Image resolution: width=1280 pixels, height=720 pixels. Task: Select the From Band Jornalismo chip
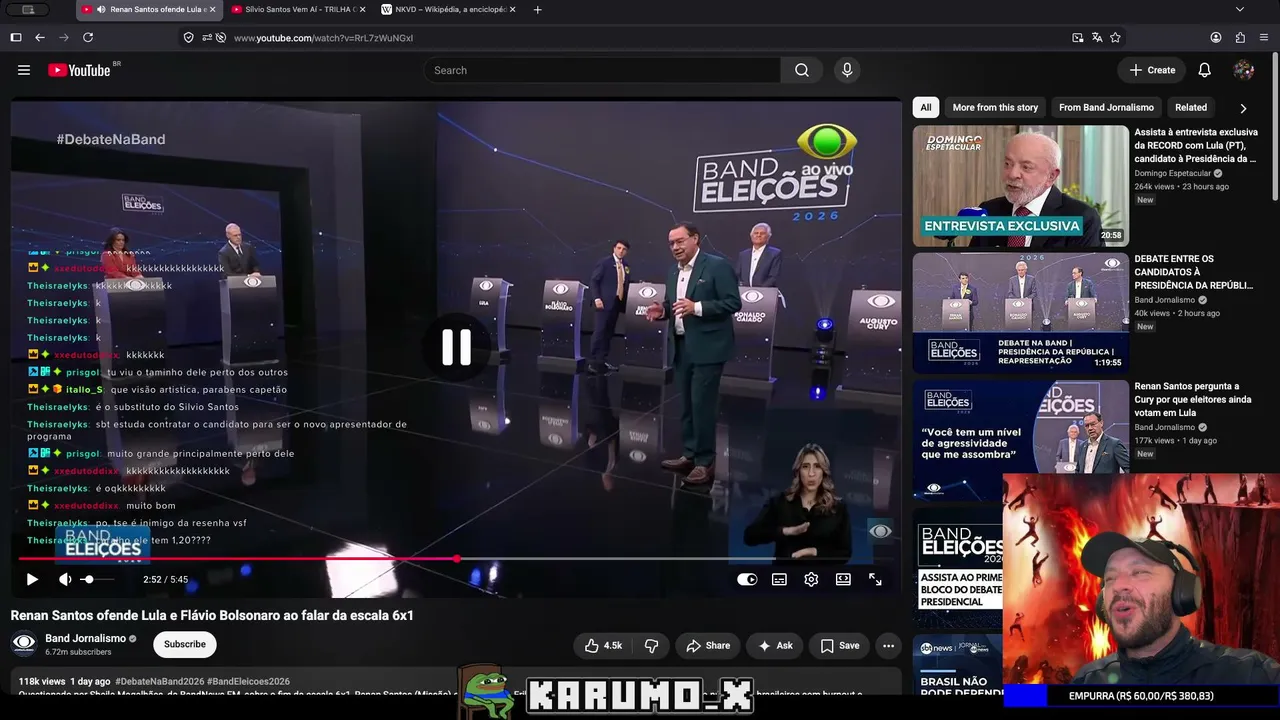[1106, 107]
